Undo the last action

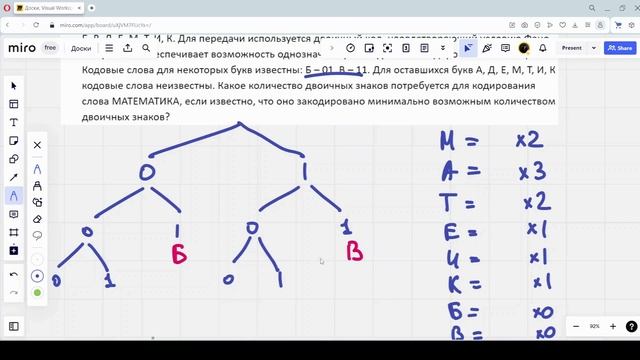tap(14, 274)
